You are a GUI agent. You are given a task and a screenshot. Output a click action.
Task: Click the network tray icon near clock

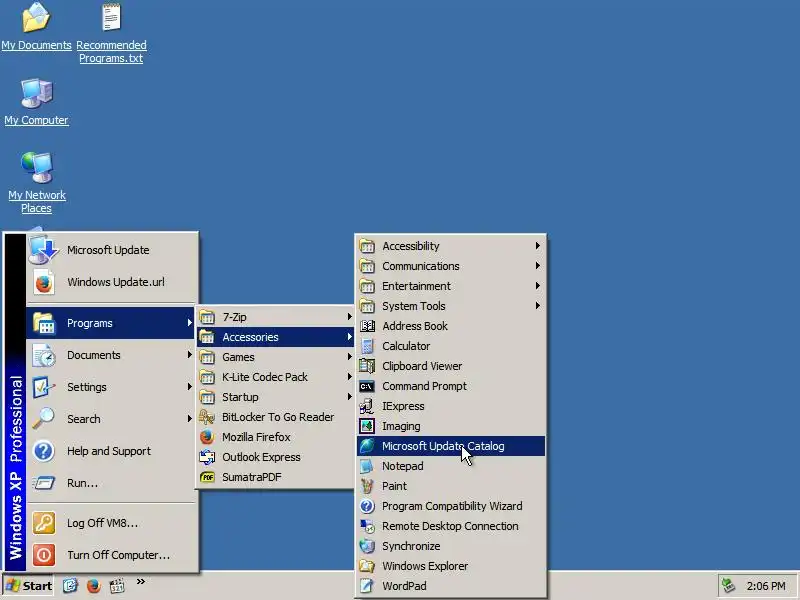[x=728, y=586]
